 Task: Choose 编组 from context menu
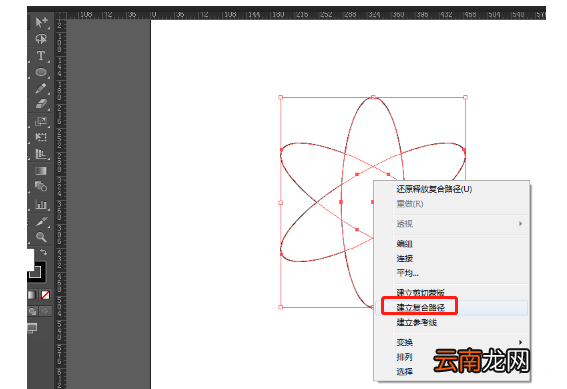[404, 244]
